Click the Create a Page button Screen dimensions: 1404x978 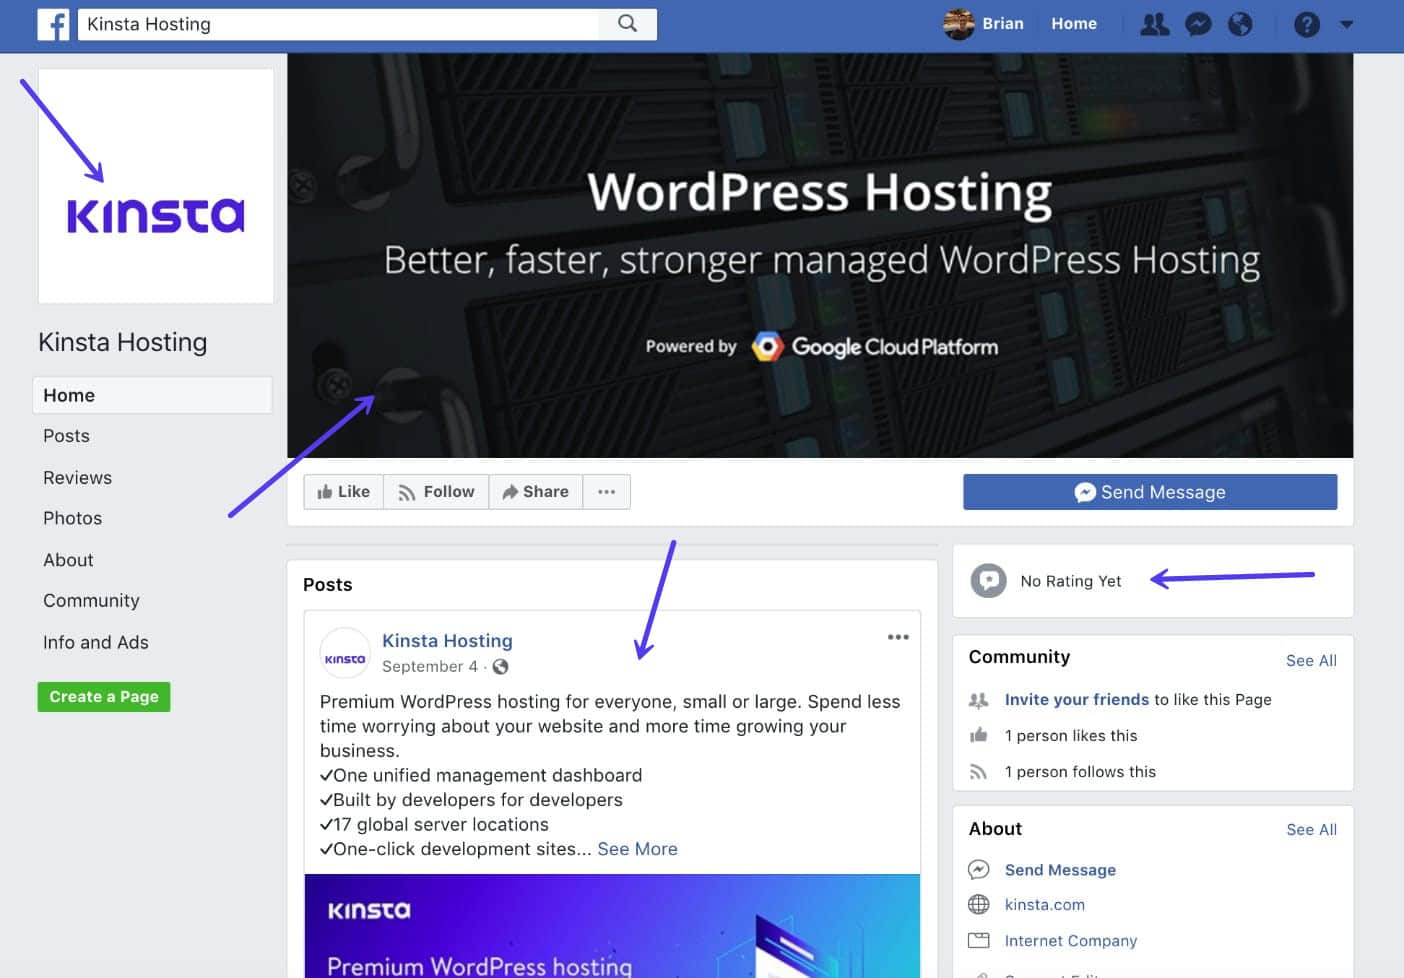[x=103, y=696]
